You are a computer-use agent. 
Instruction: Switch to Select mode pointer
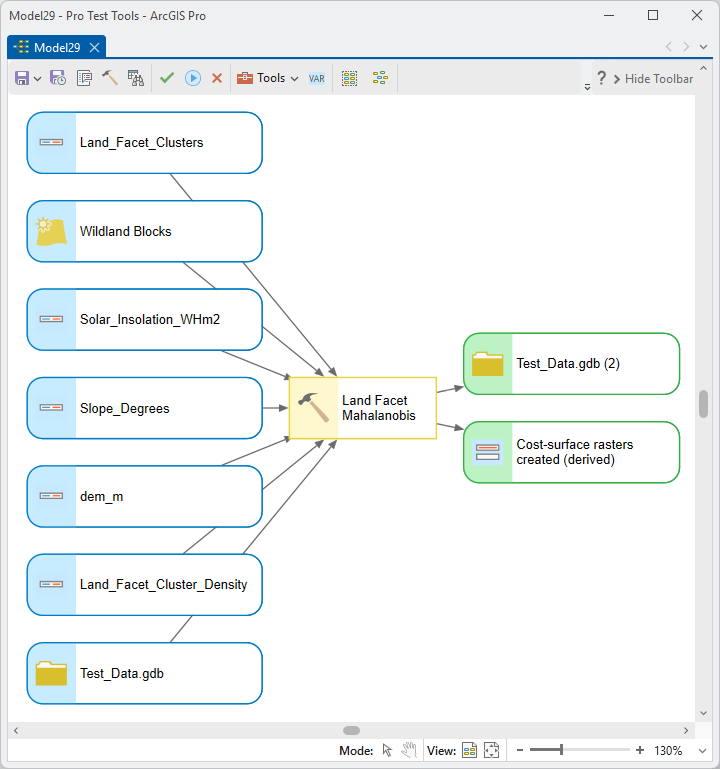(x=387, y=750)
